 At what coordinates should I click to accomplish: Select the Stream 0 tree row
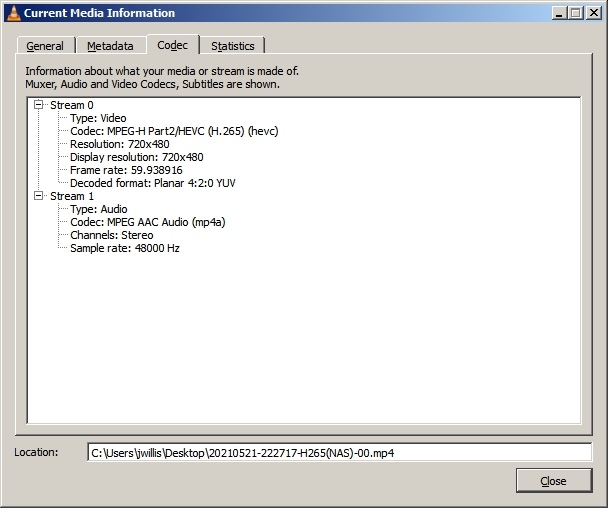(72, 105)
